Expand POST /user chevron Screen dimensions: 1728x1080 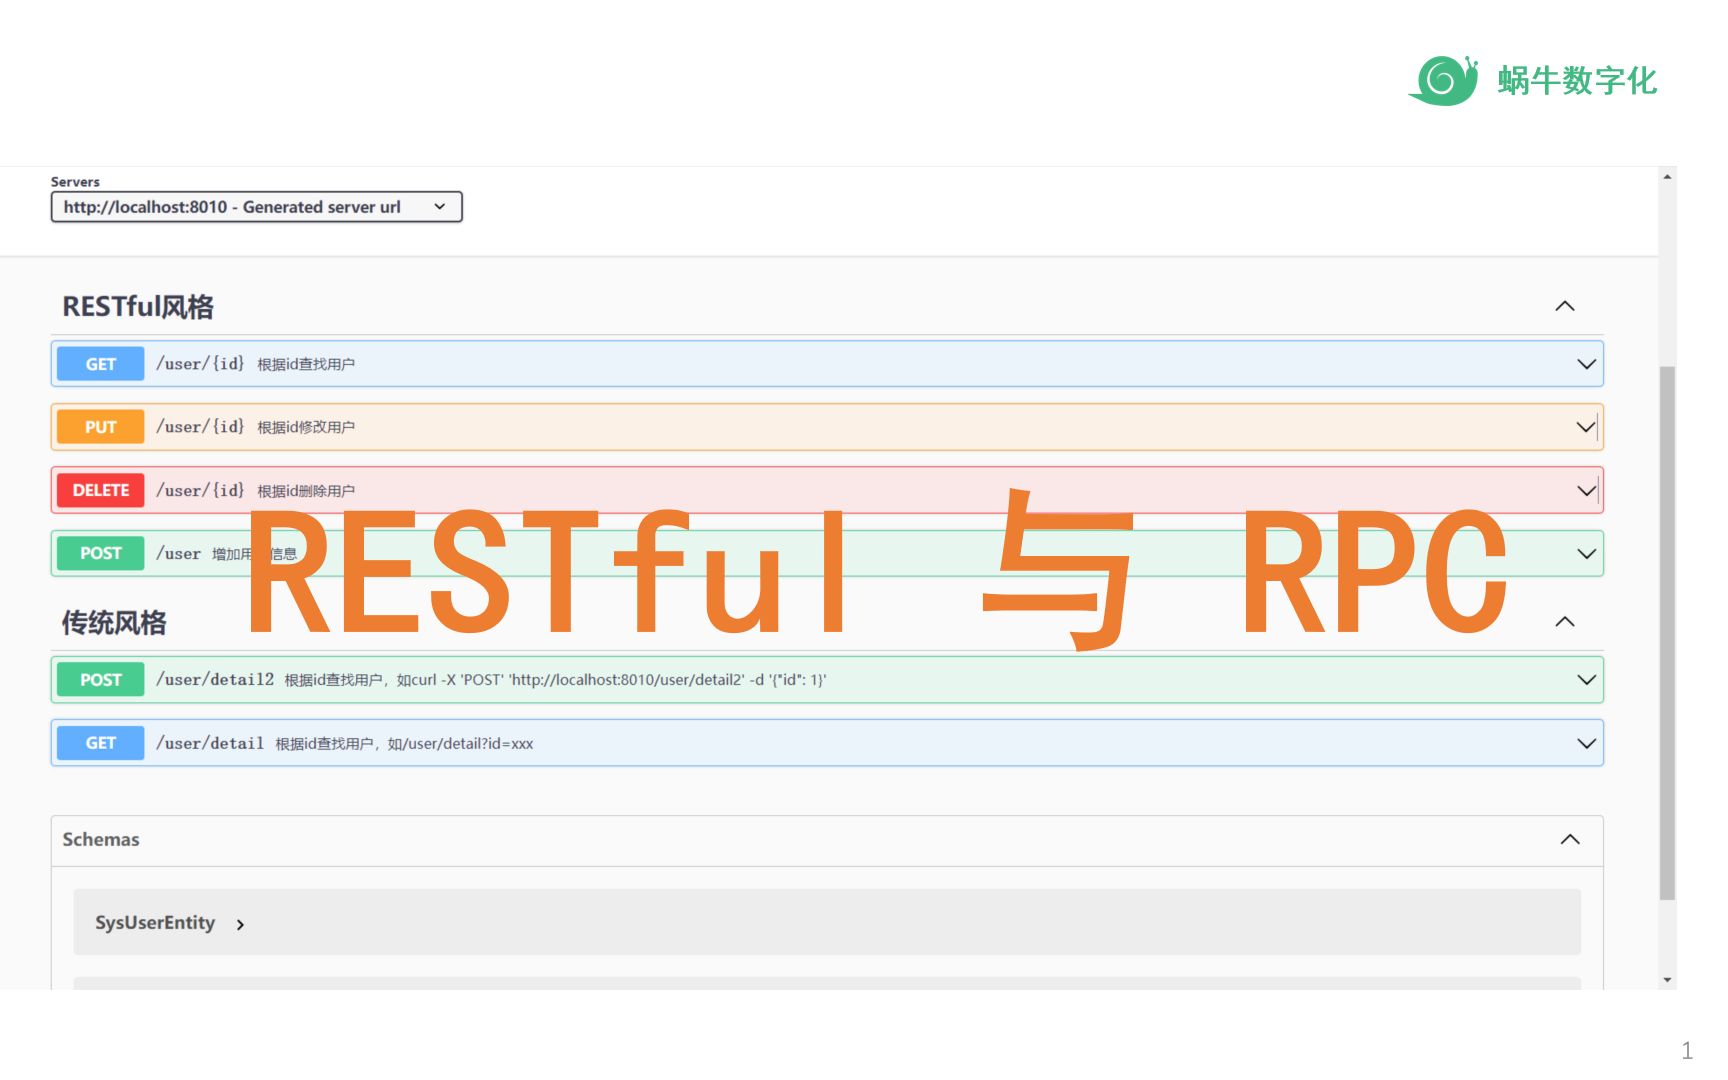point(1586,554)
